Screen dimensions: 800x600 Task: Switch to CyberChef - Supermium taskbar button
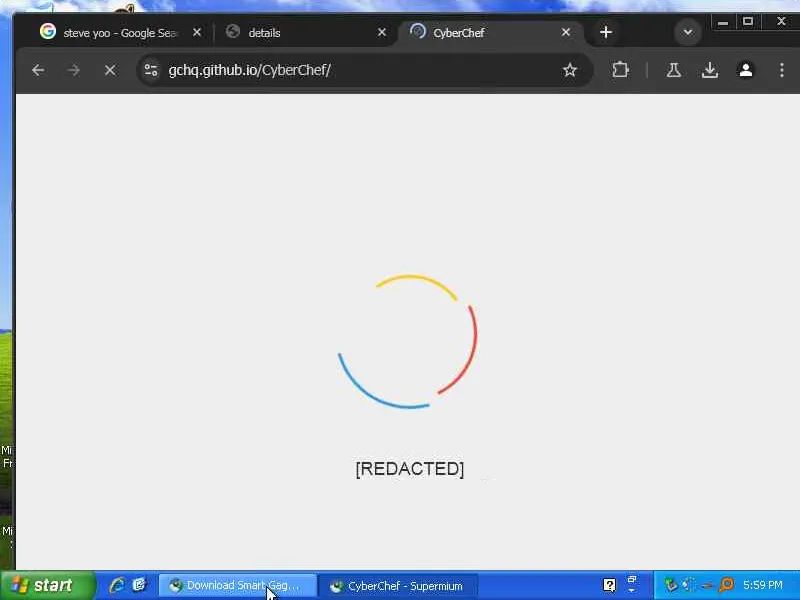pos(399,585)
